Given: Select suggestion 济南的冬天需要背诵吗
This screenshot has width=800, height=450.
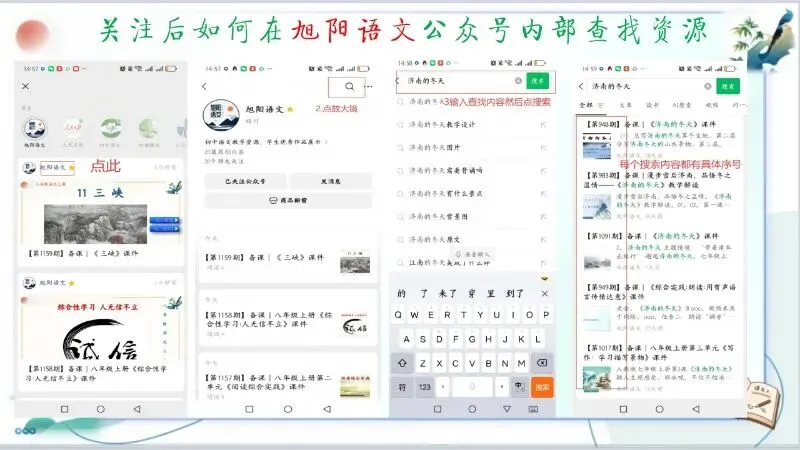Looking at the screenshot, I should [445, 170].
